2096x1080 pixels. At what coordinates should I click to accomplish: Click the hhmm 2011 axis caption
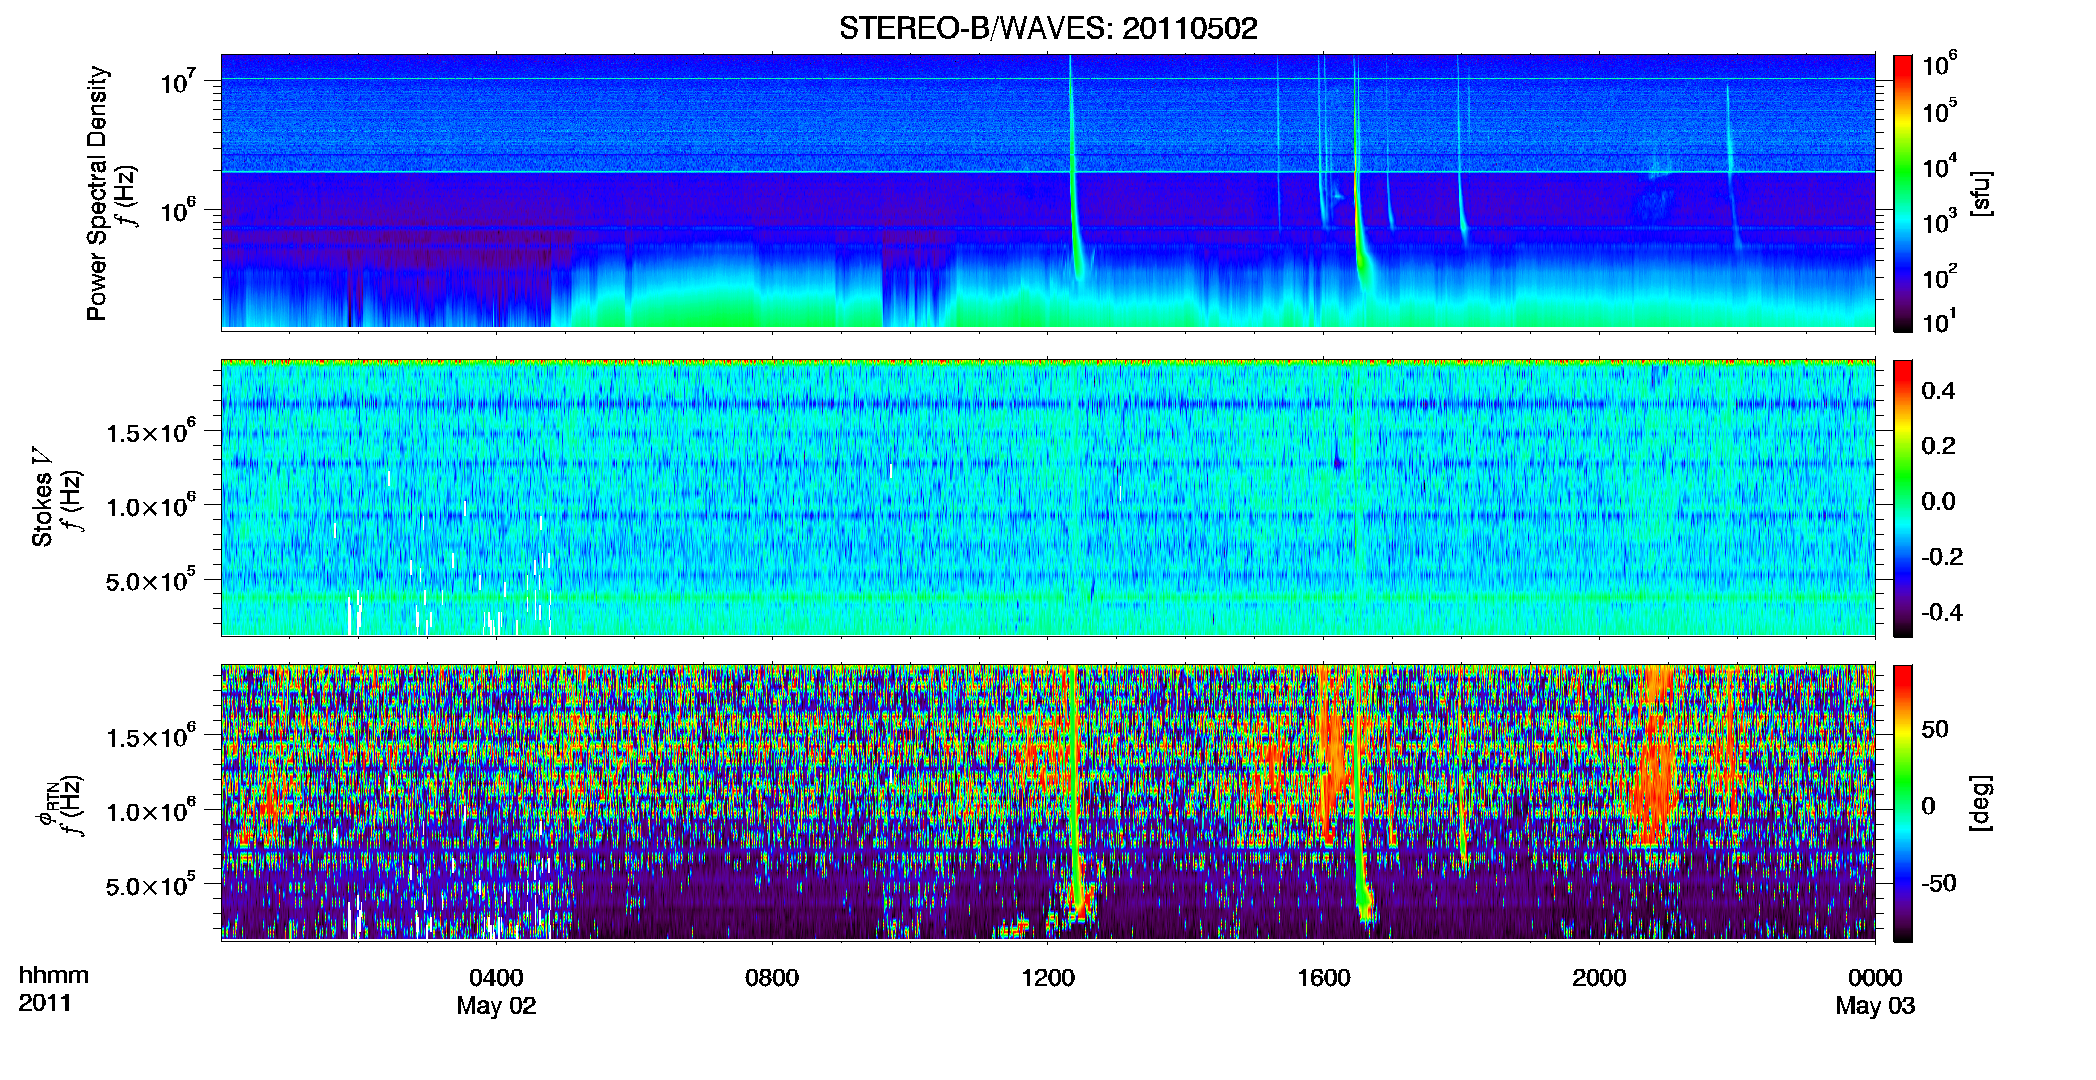tap(53, 989)
